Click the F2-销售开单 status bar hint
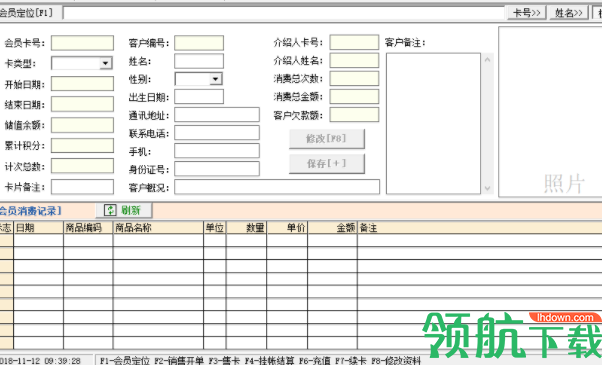 click(179, 361)
